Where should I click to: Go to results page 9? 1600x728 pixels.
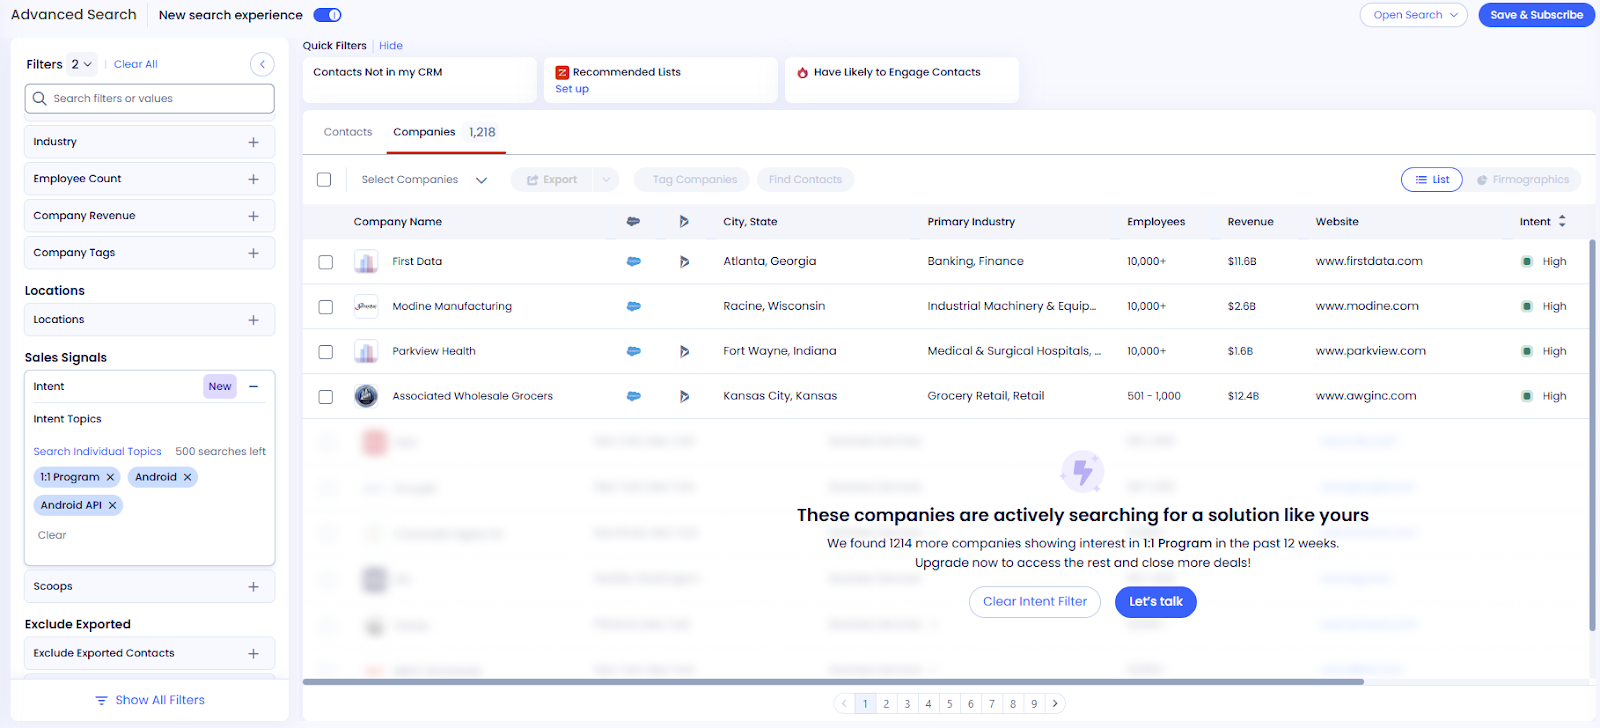pos(1034,704)
